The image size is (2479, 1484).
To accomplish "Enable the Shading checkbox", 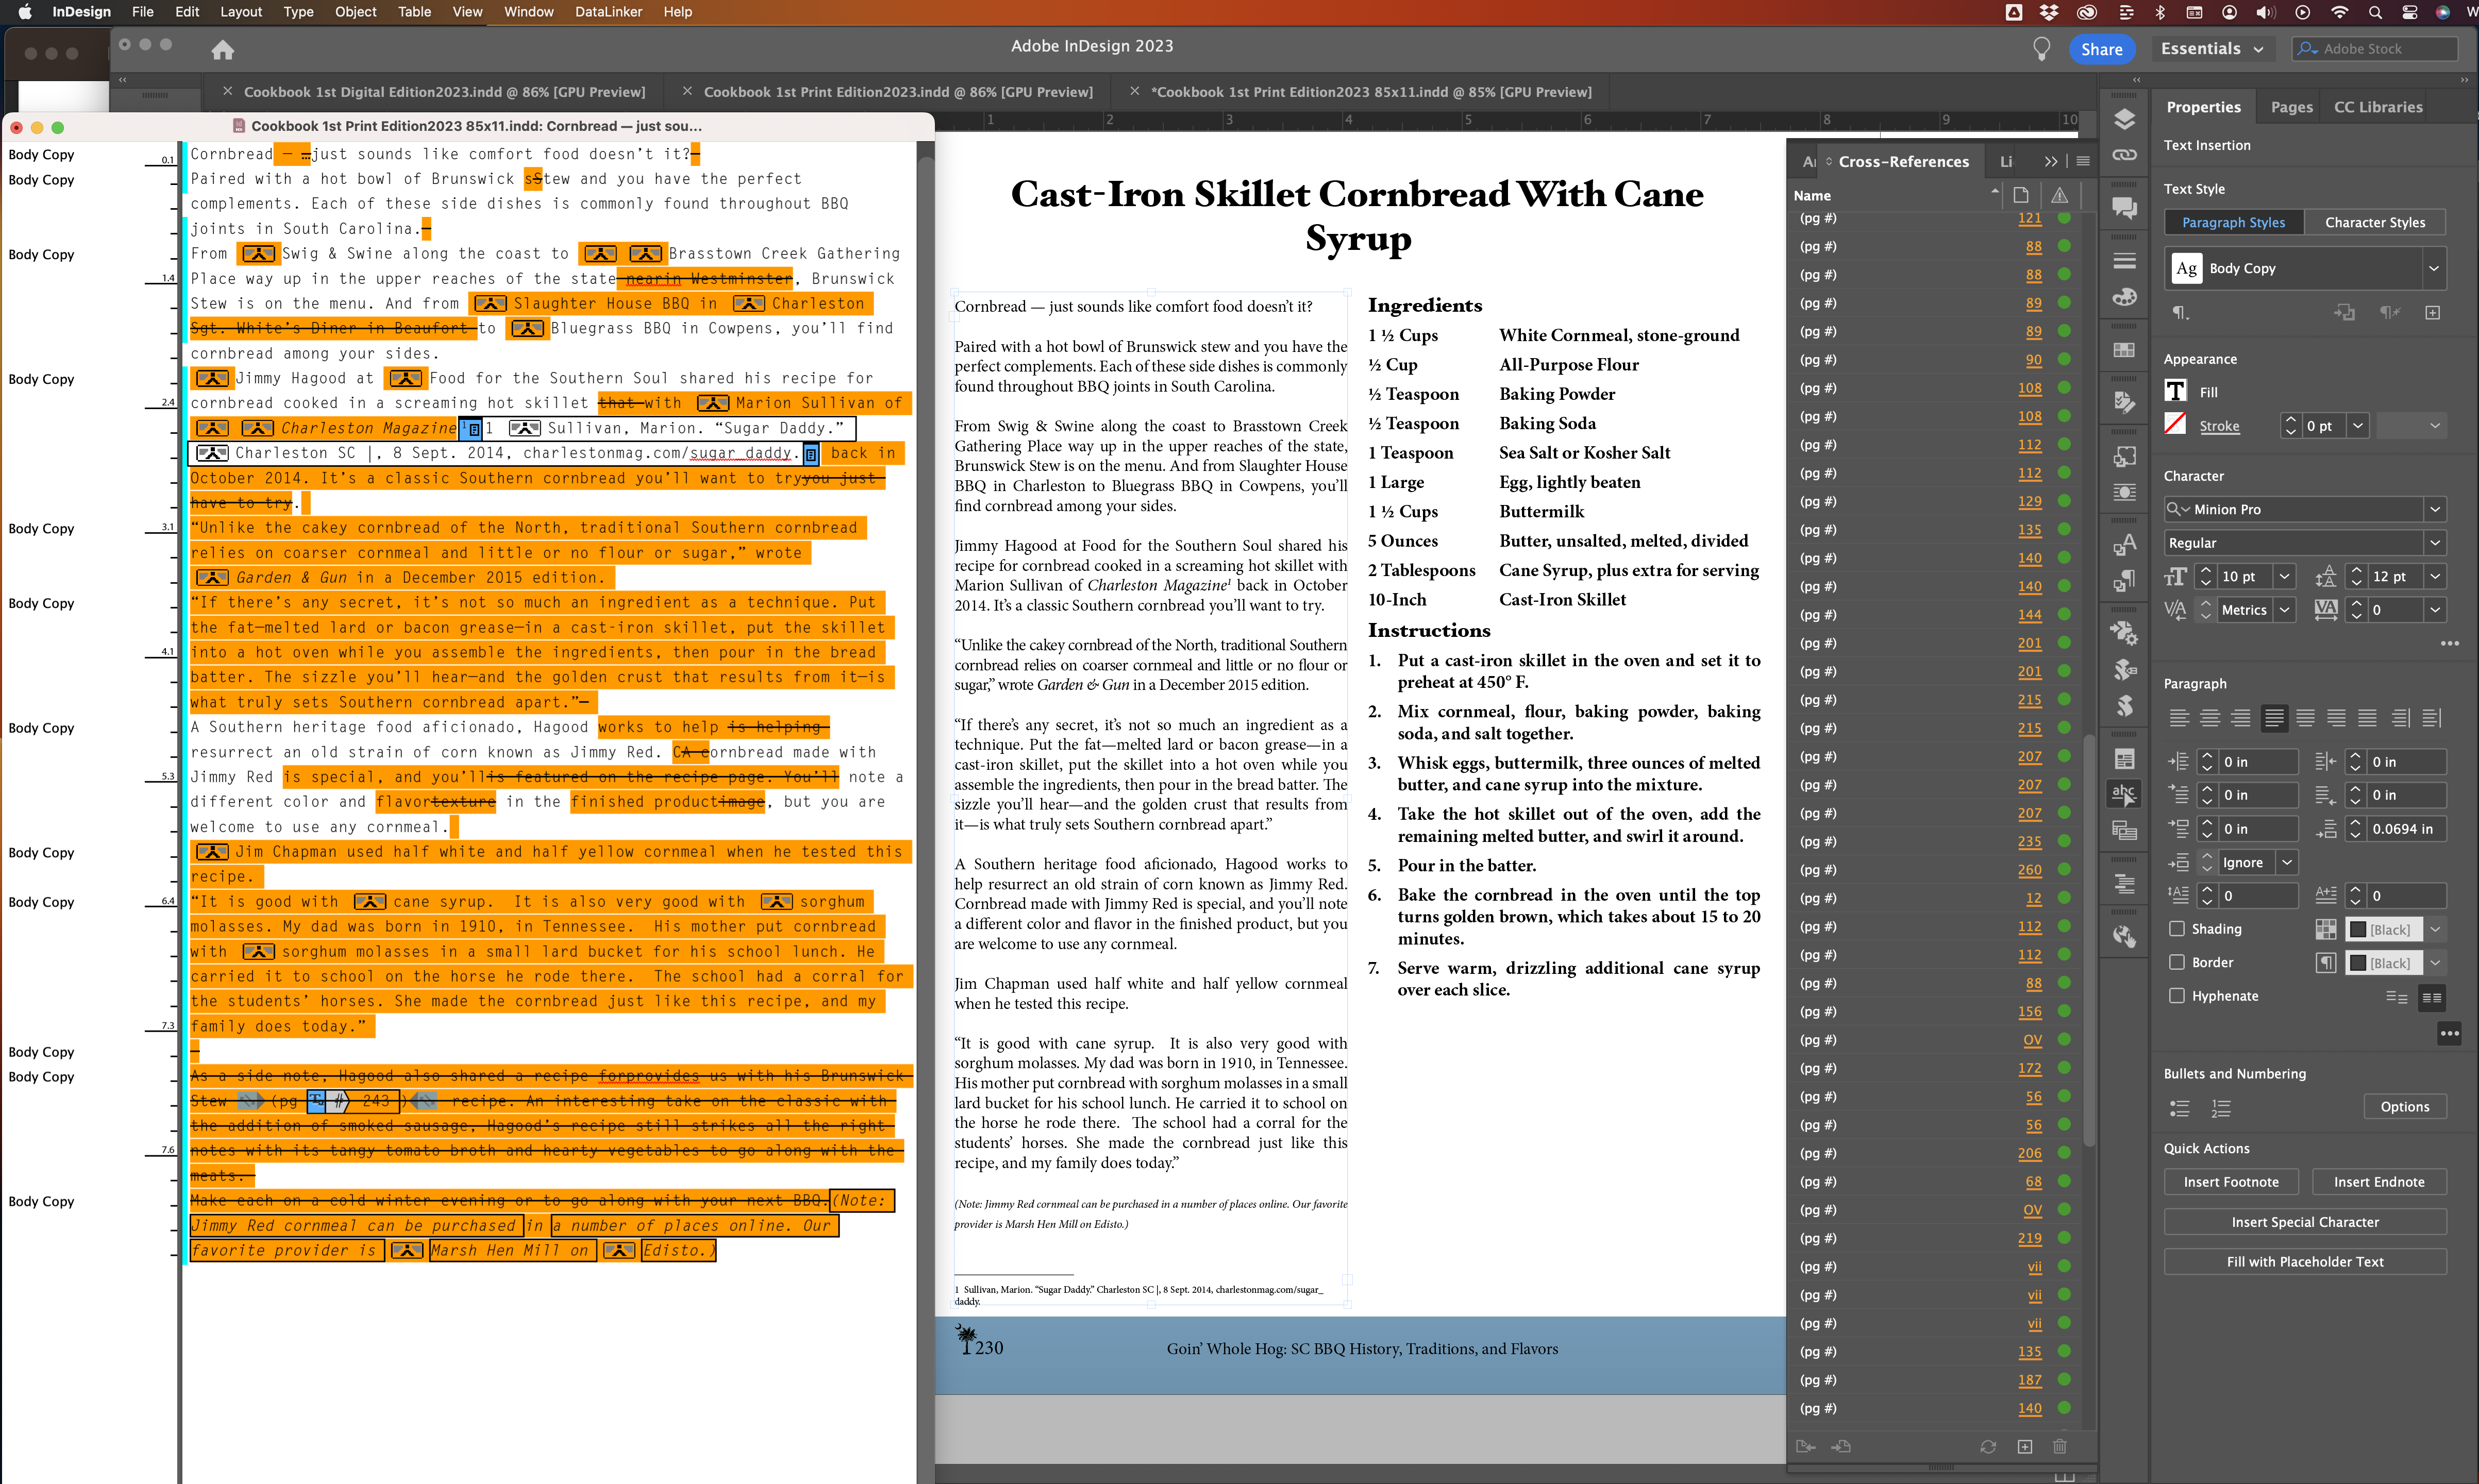I will [x=2176, y=928].
